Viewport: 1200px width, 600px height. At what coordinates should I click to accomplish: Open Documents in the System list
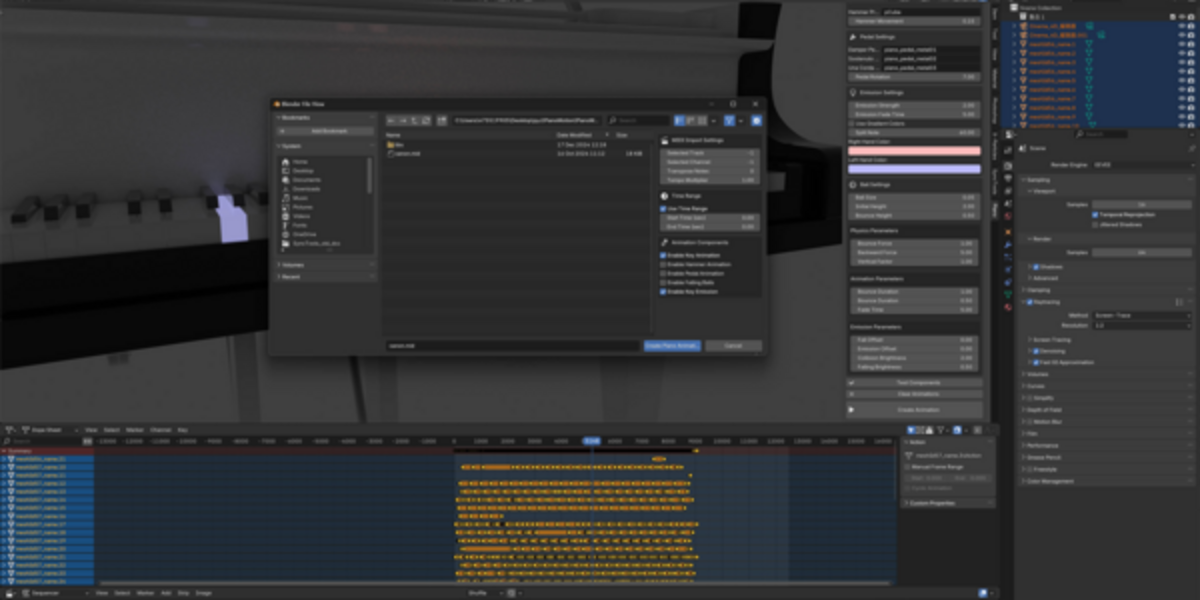click(x=305, y=180)
